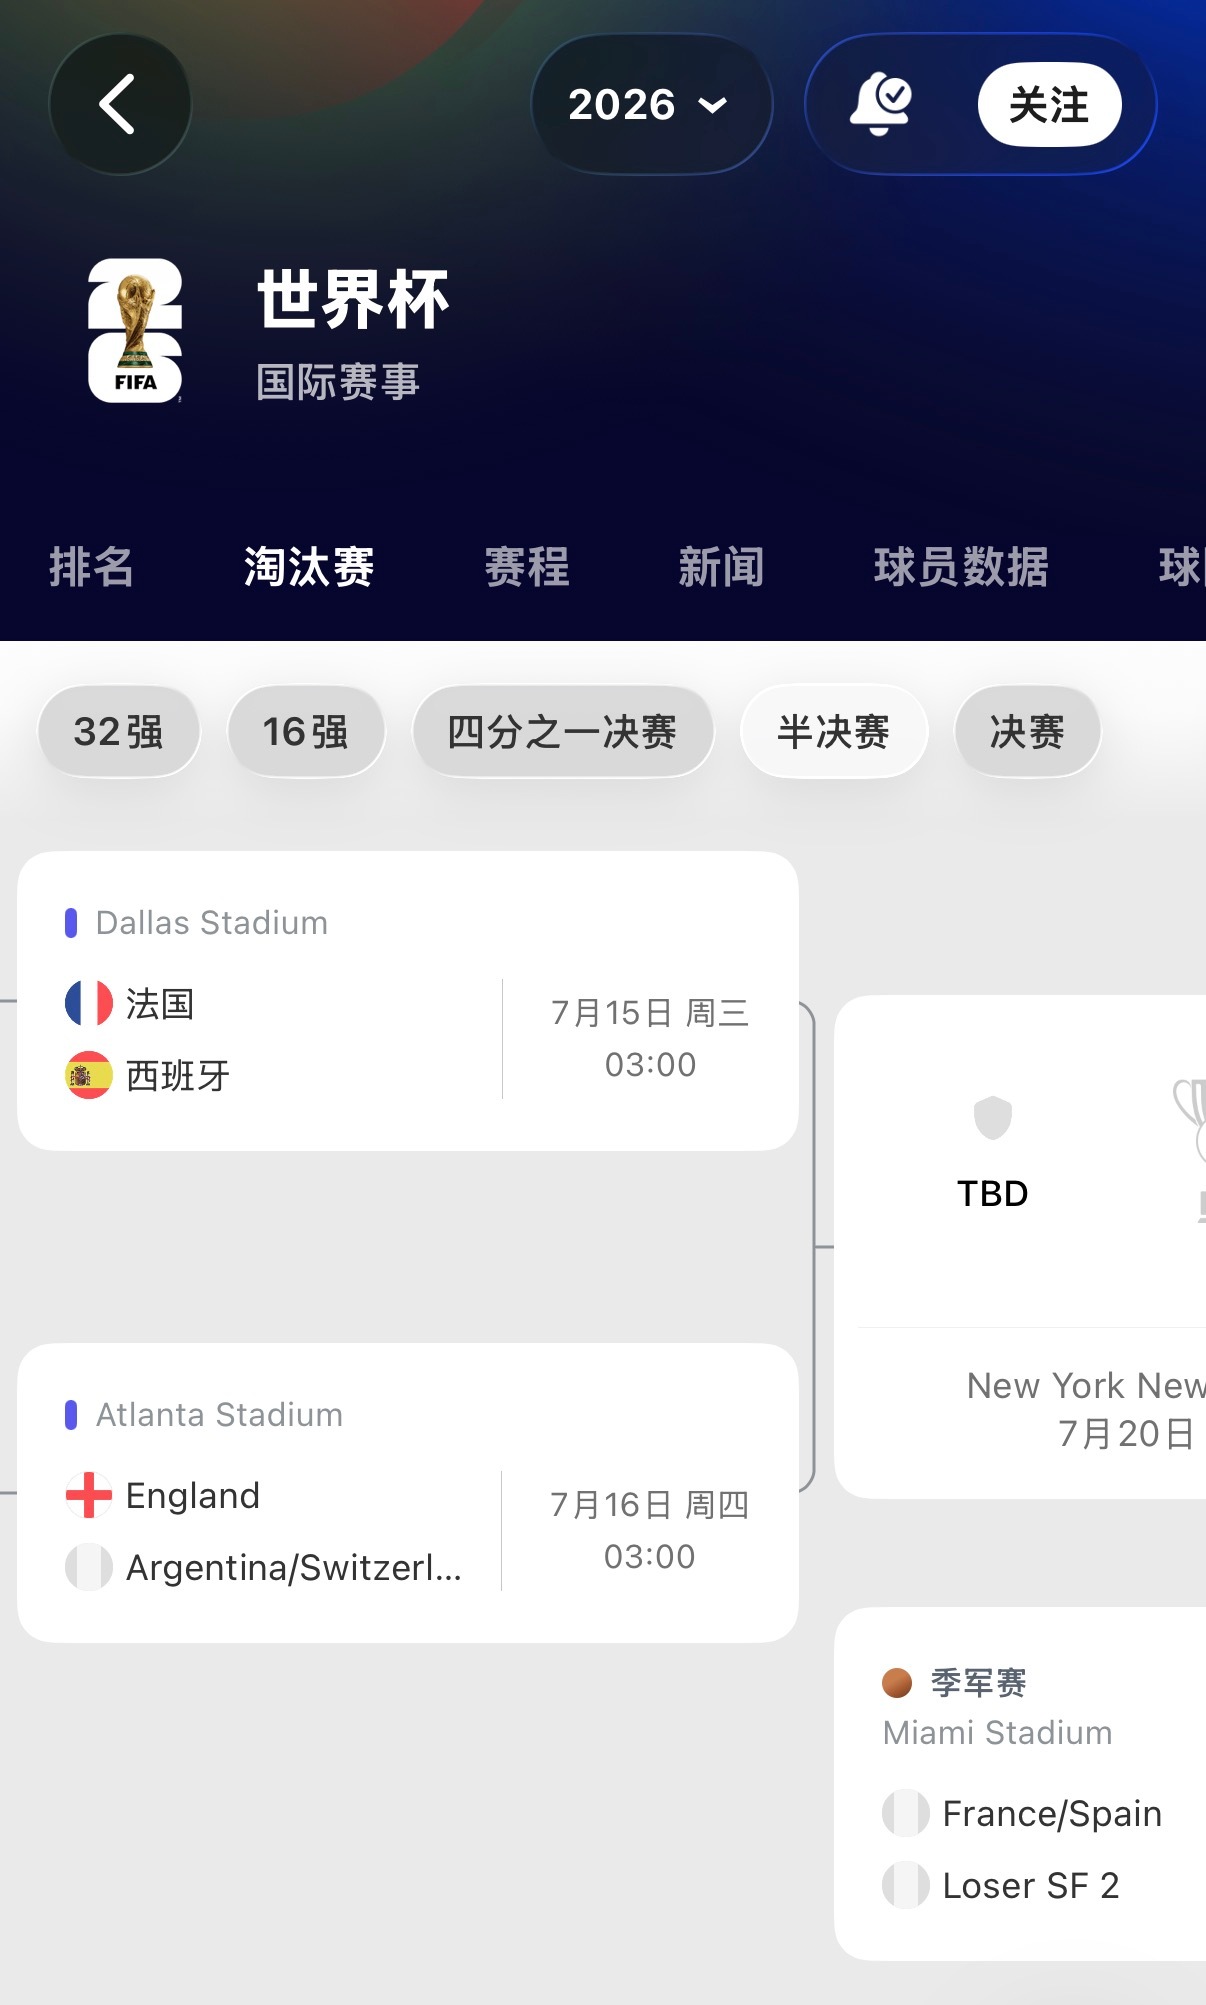1206x2005 pixels.
Task: Tap the TBD shield icon
Action: click(993, 1117)
